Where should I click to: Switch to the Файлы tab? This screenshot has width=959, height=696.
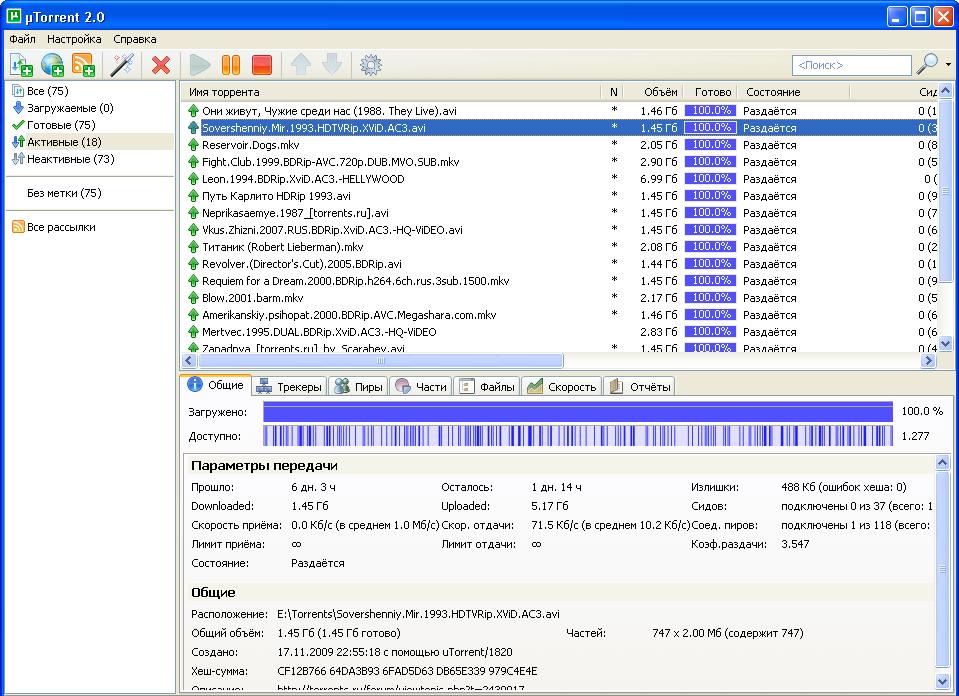(487, 387)
